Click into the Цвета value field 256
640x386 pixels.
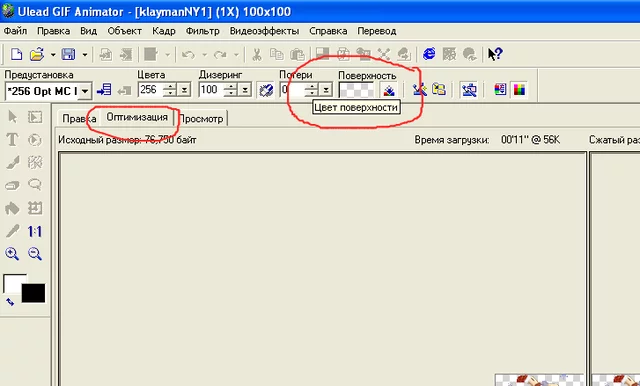pyautogui.click(x=150, y=90)
